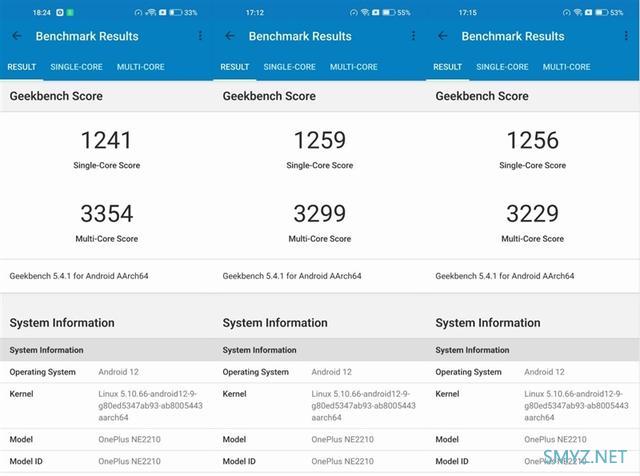Tap back arrow in the 17:15 screenshot
The image size is (640, 476).
coord(442,36)
